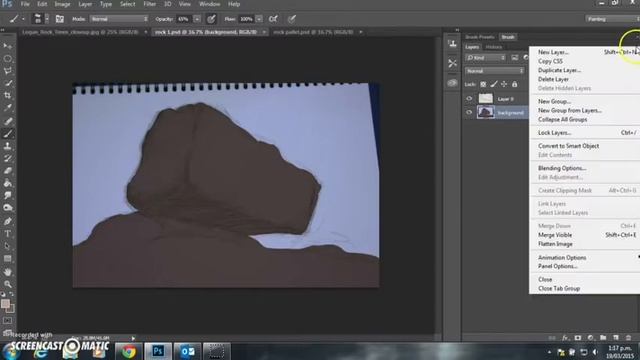Viewport: 640px width, 360px height.
Task: Select the Paint Bucket tool
Action: [x=7, y=183]
